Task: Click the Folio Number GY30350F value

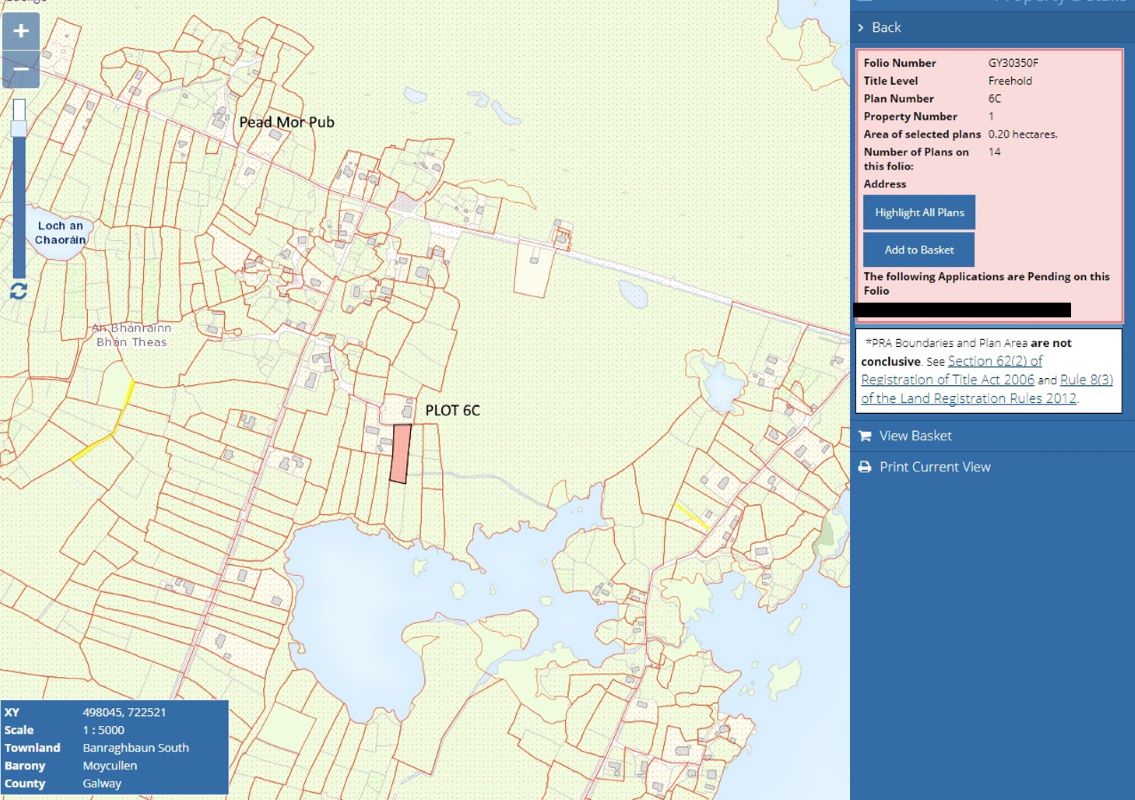Action: click(x=1013, y=63)
